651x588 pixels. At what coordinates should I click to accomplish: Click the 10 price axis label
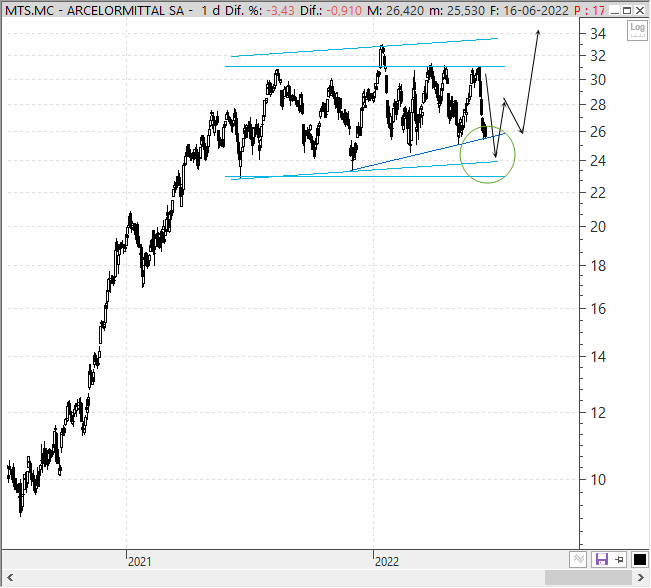tap(598, 480)
